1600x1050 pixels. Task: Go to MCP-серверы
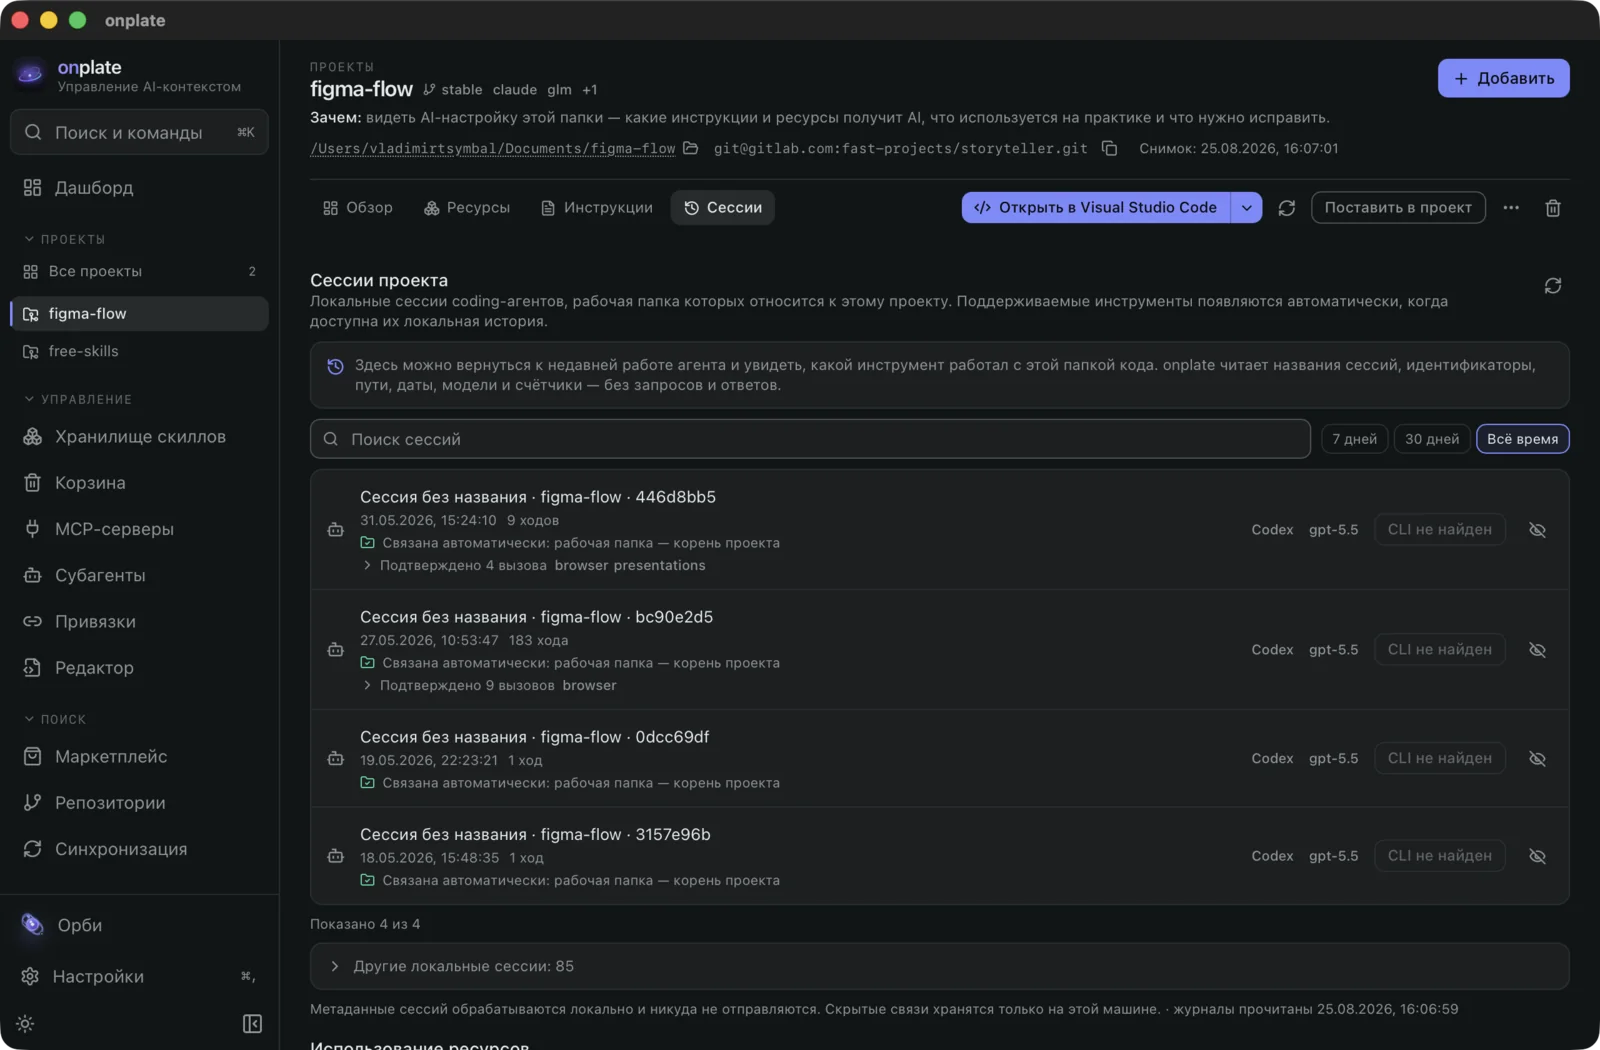coord(139,529)
